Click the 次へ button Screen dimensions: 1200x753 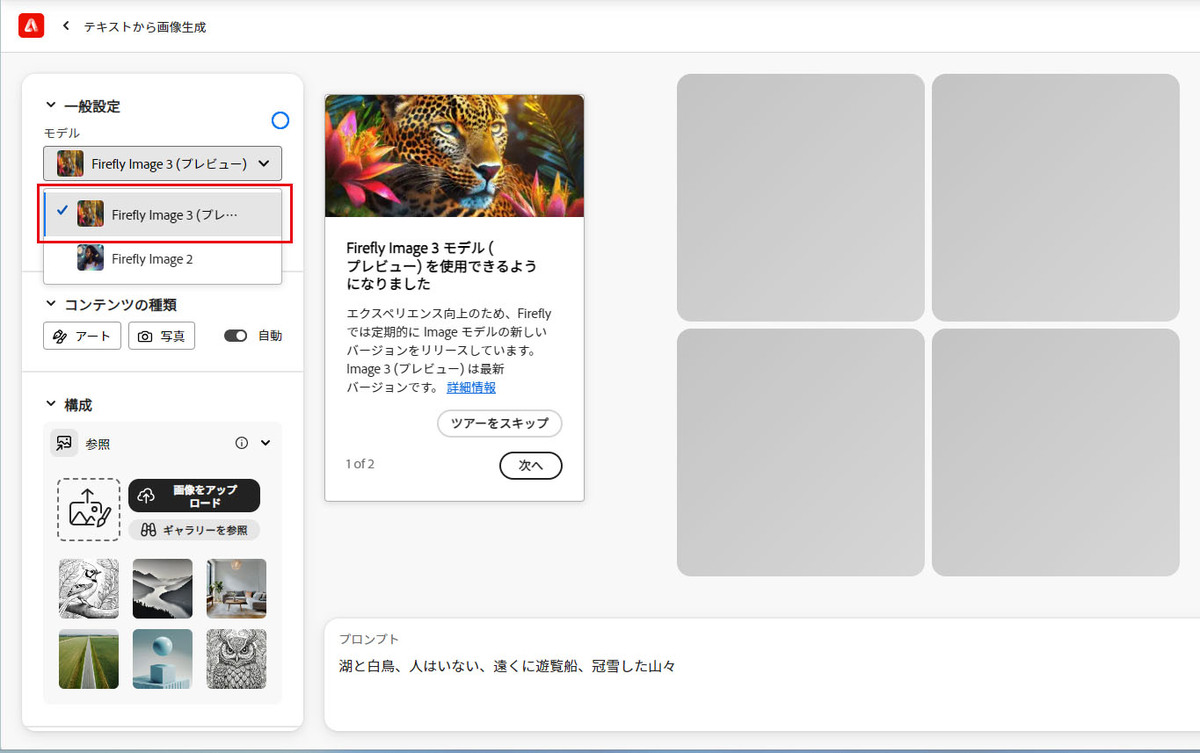click(531, 465)
